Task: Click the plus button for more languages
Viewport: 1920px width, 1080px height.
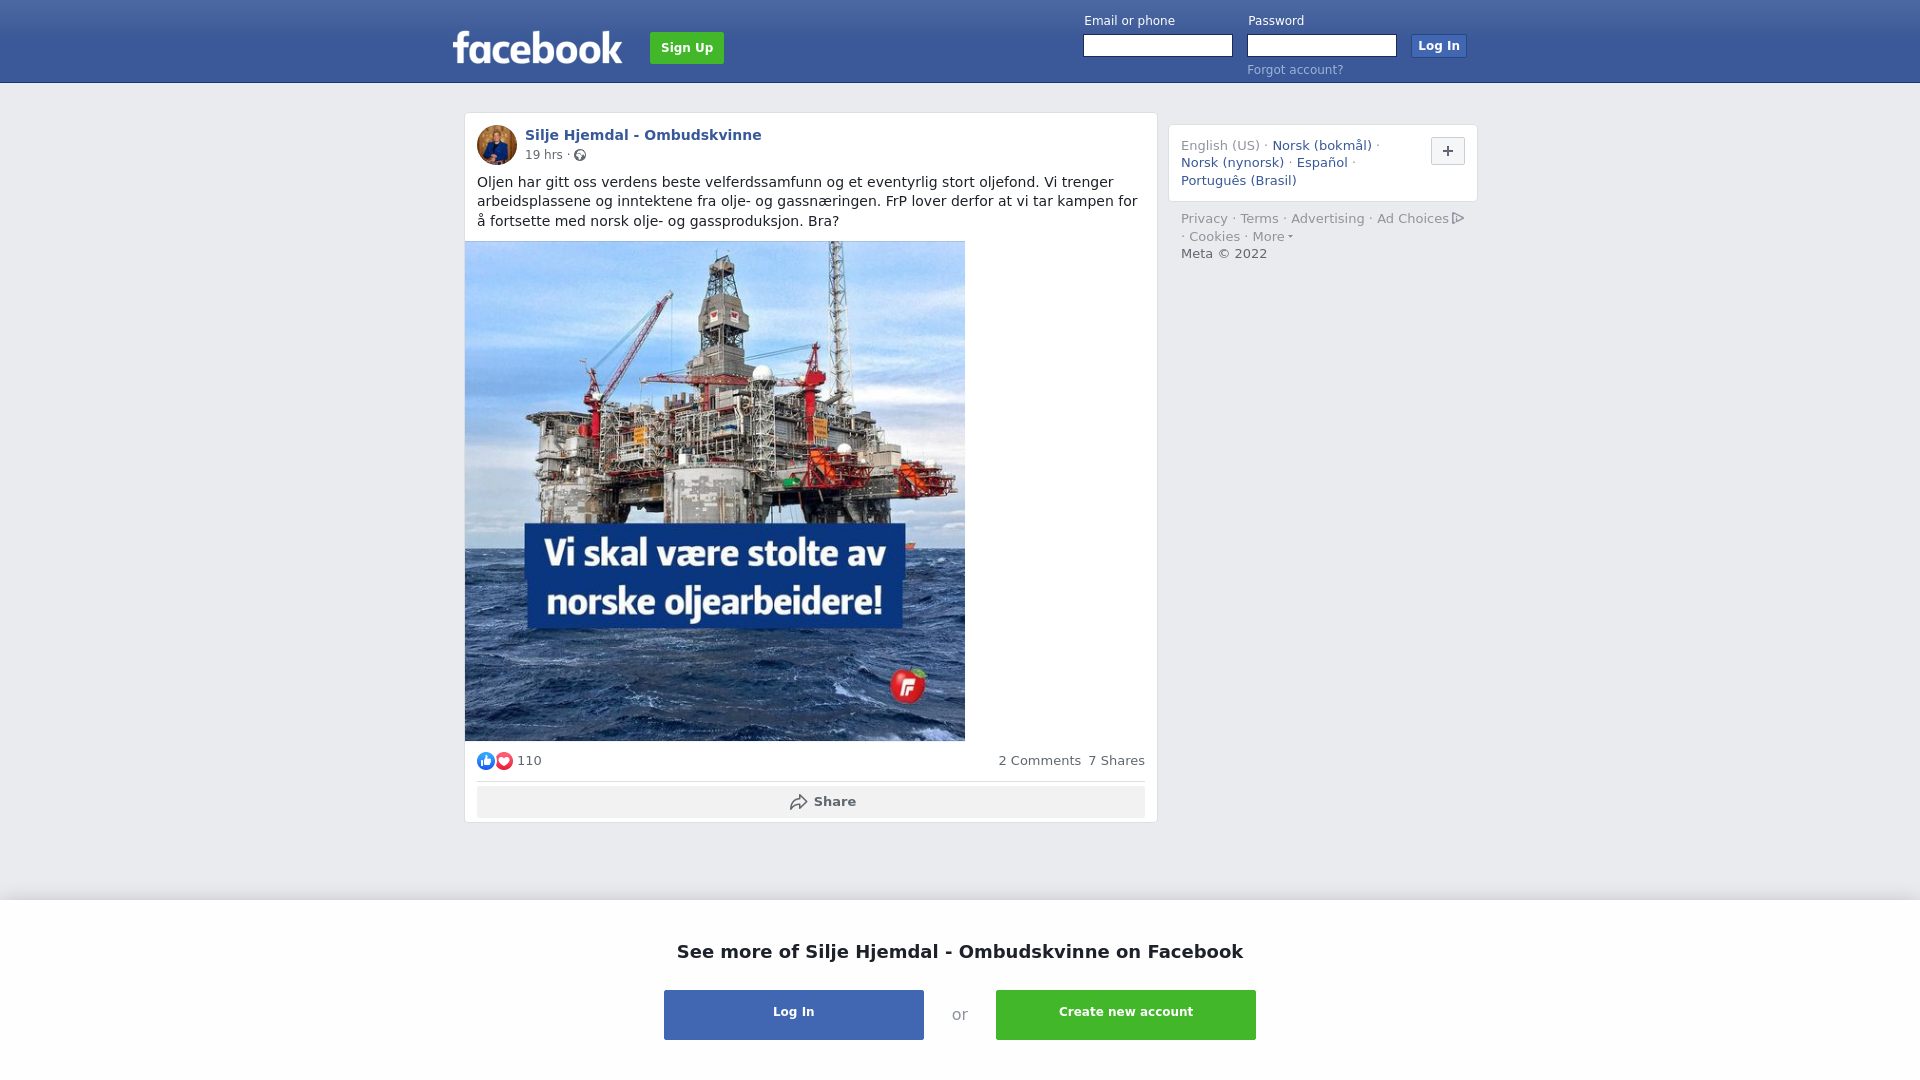Action: pos(1448,151)
